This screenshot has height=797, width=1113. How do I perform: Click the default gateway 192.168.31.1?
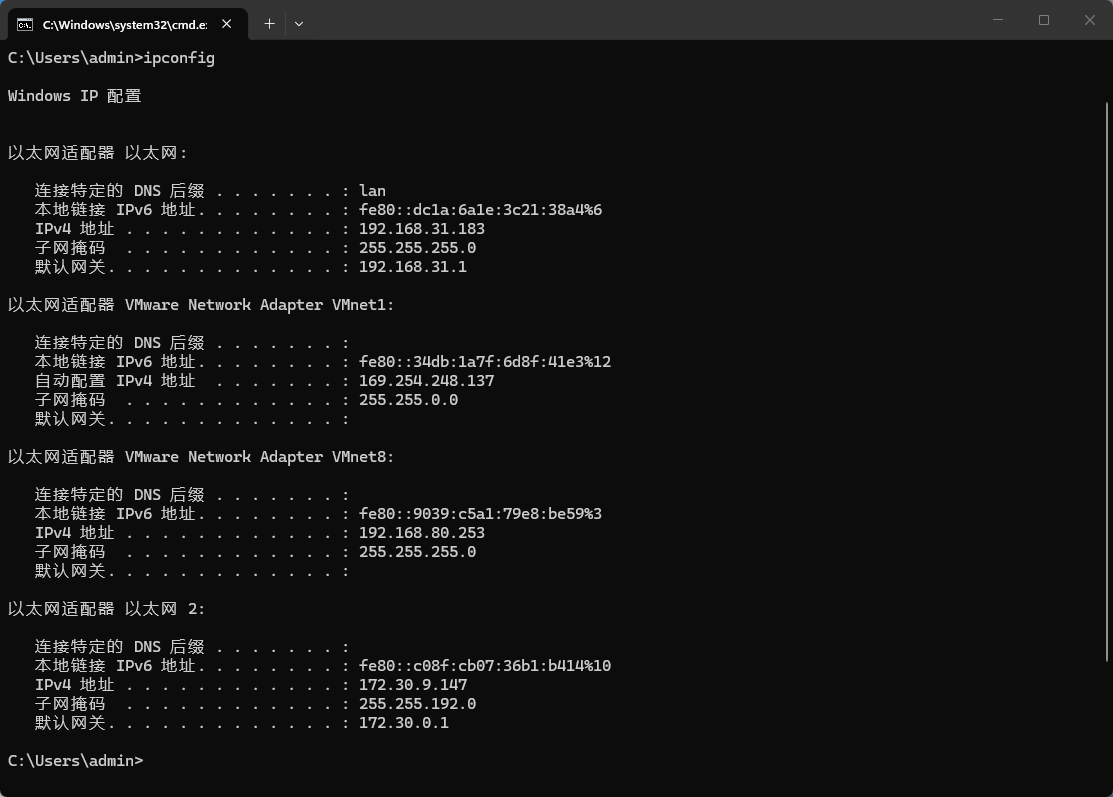pyautogui.click(x=413, y=267)
